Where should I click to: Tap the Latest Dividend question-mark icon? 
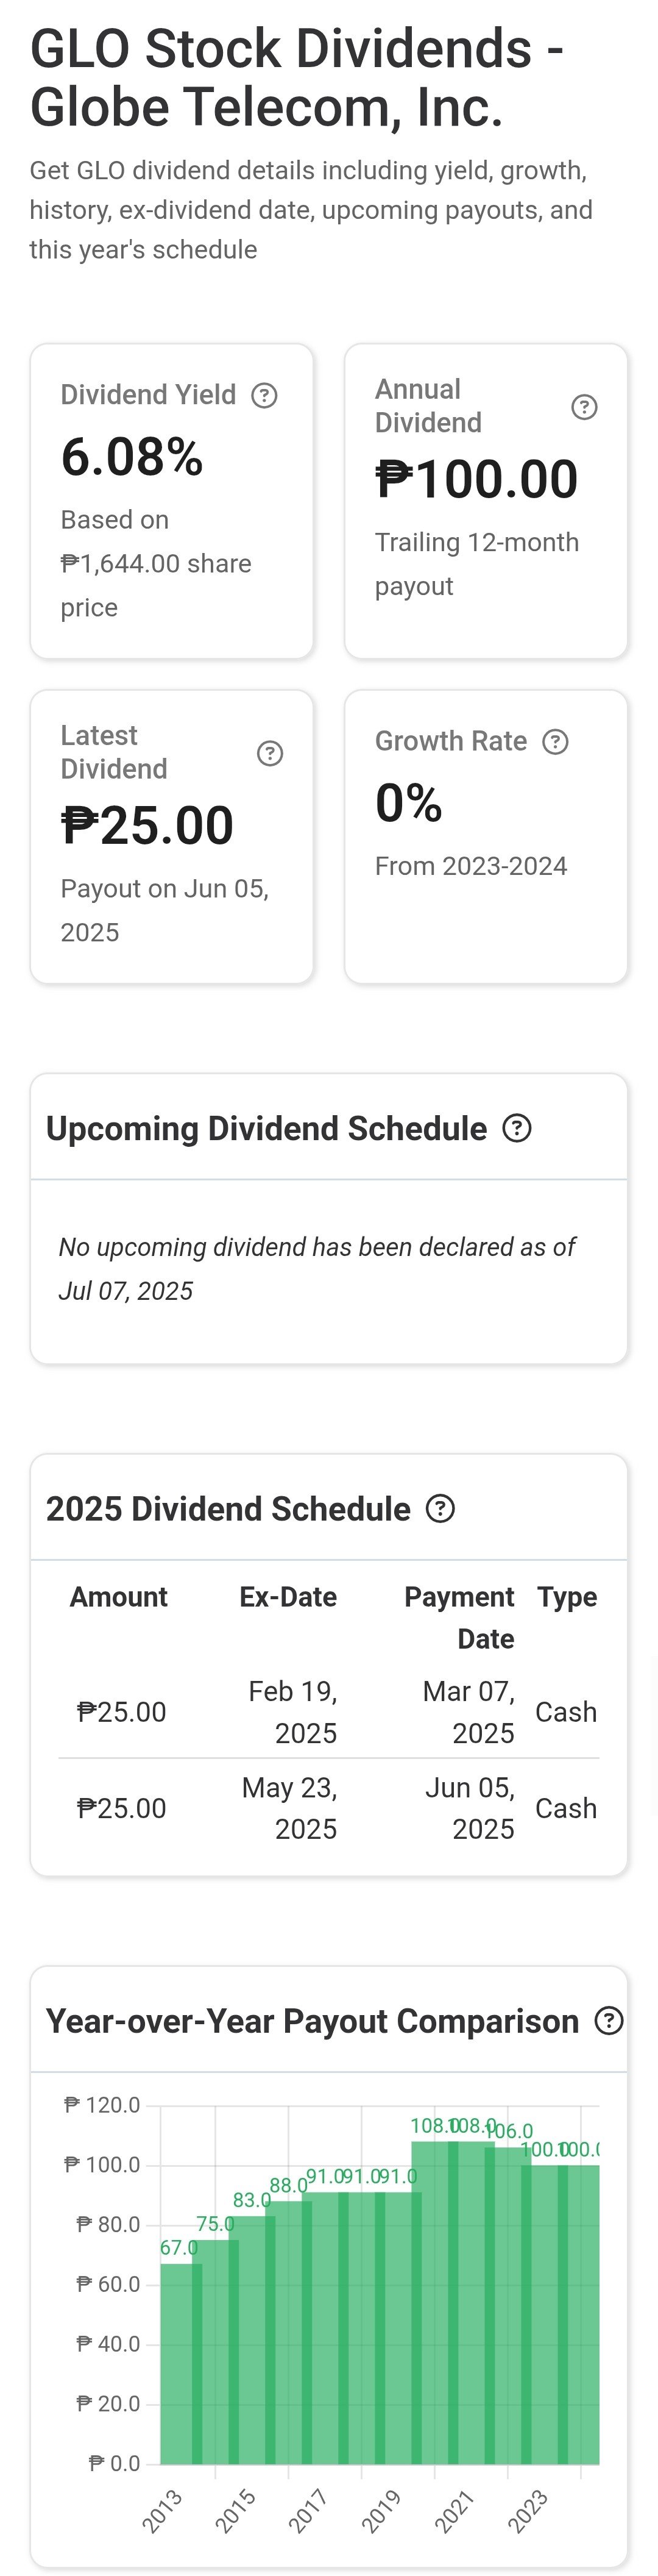pos(270,753)
